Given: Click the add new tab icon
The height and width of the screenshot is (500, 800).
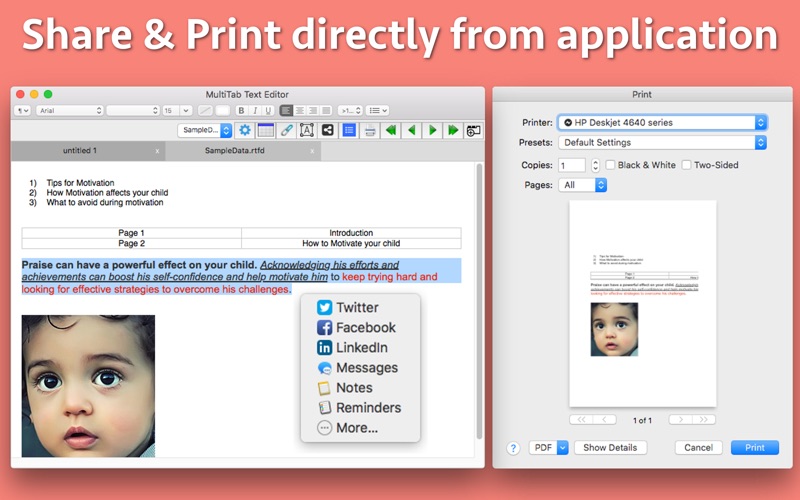Looking at the screenshot, I should click(473, 131).
